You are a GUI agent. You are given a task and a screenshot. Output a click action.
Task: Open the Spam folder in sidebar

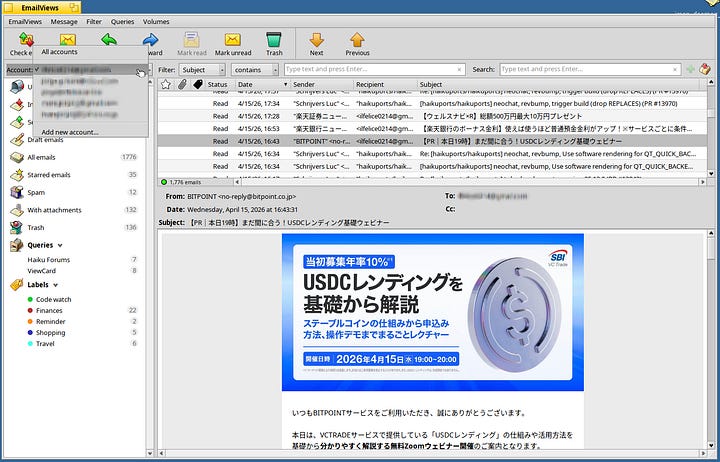tap(36, 192)
